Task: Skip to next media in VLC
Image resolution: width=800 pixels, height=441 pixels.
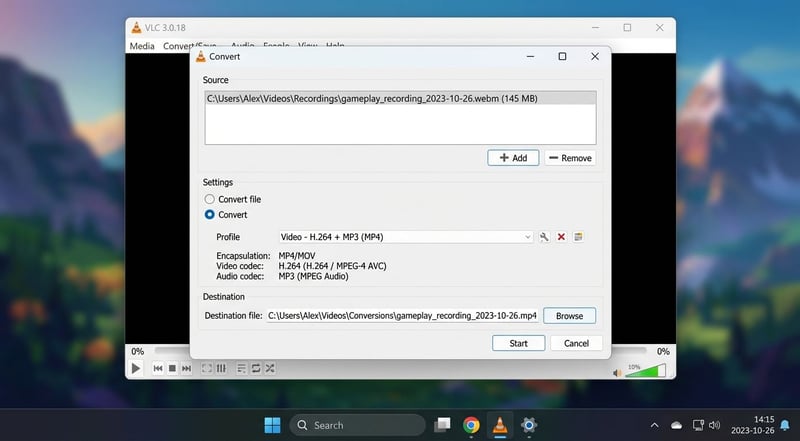Action: click(187, 368)
